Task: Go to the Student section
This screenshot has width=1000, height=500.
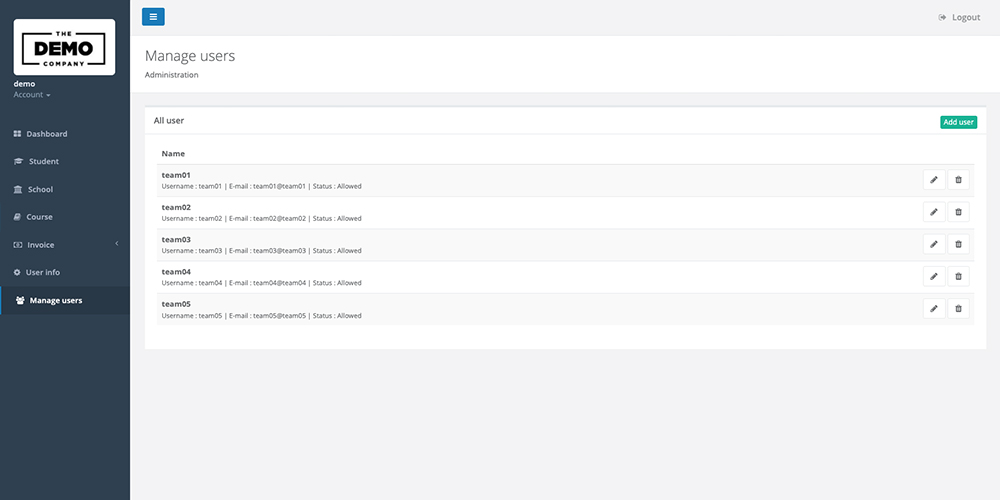Action: (x=43, y=161)
